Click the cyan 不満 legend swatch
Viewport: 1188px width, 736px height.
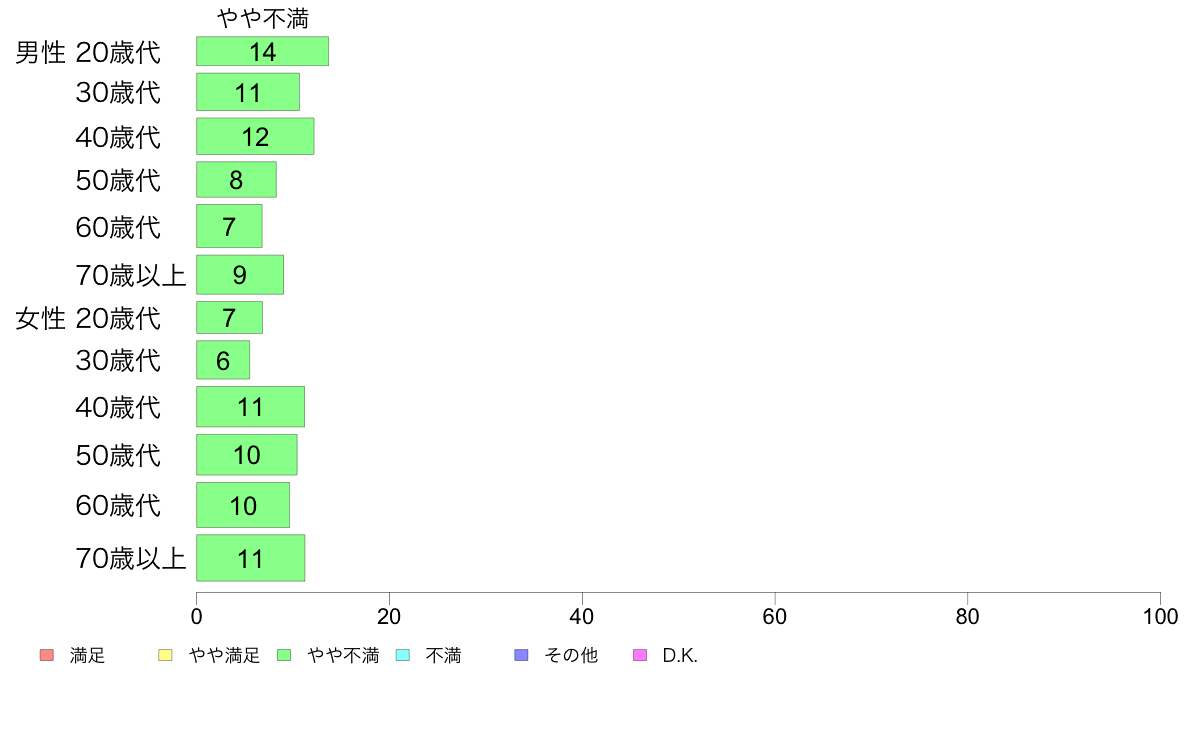[x=403, y=655]
